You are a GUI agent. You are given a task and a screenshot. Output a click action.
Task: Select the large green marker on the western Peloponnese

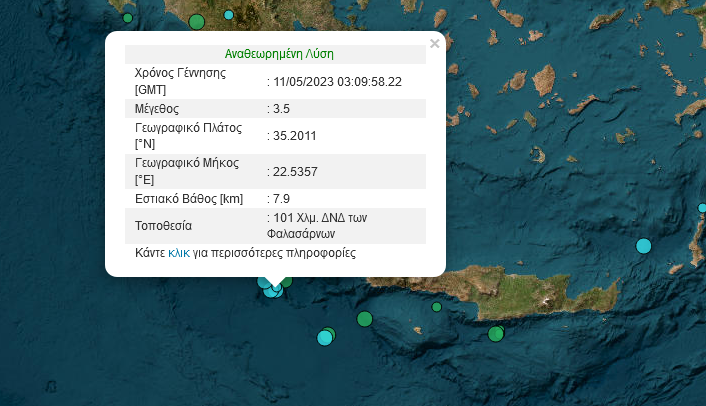point(197,22)
